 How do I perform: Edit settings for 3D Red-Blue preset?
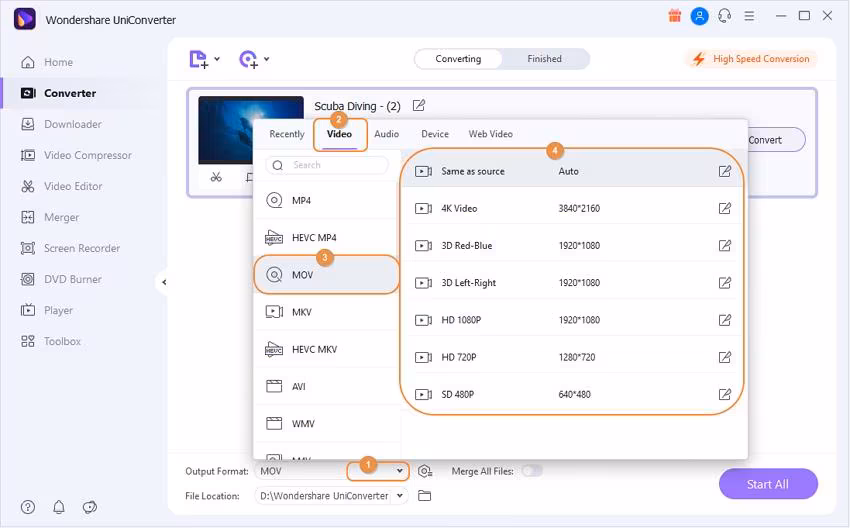725,246
